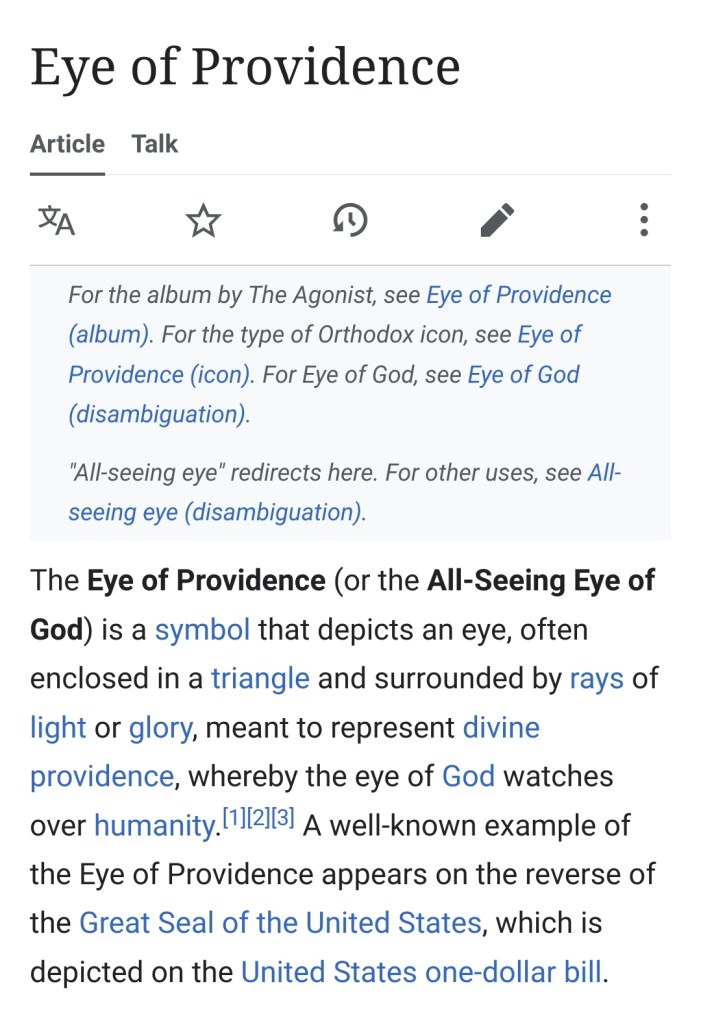The image size is (701, 1023).
Task: Select the Article tab
Action: [67, 144]
